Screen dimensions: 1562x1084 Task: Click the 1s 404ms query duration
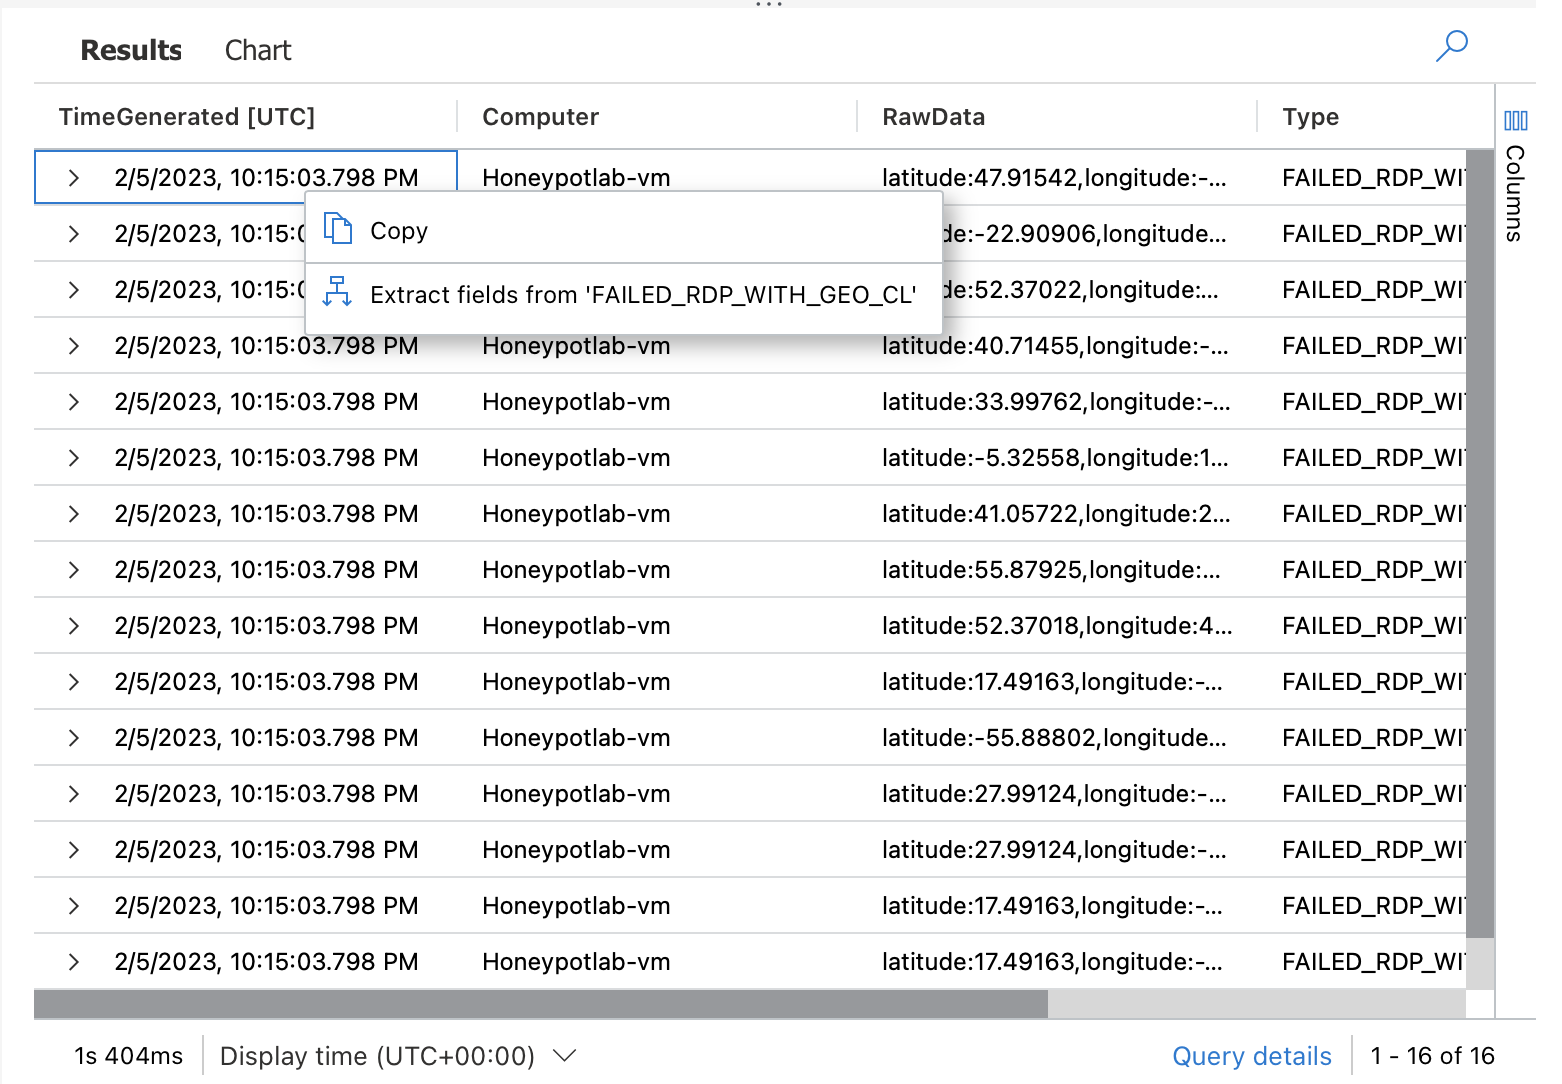(x=128, y=1056)
